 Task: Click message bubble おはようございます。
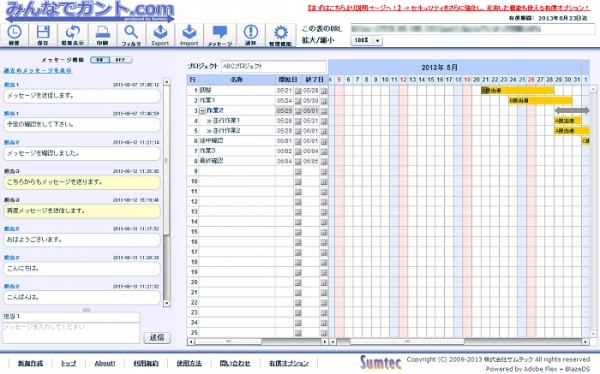[82, 240]
